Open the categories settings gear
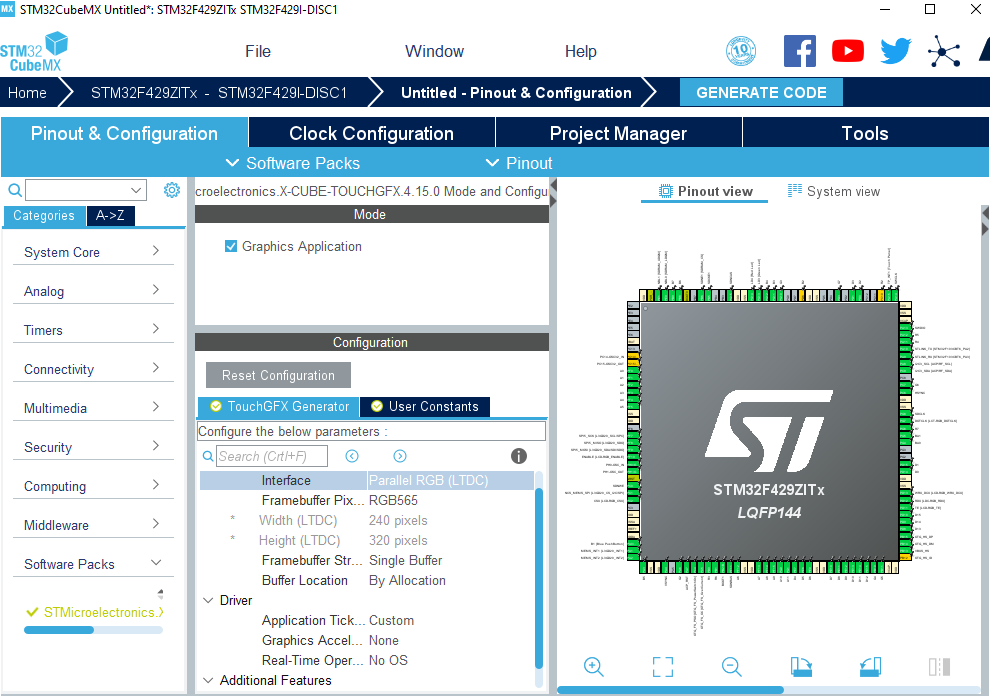 point(172,190)
